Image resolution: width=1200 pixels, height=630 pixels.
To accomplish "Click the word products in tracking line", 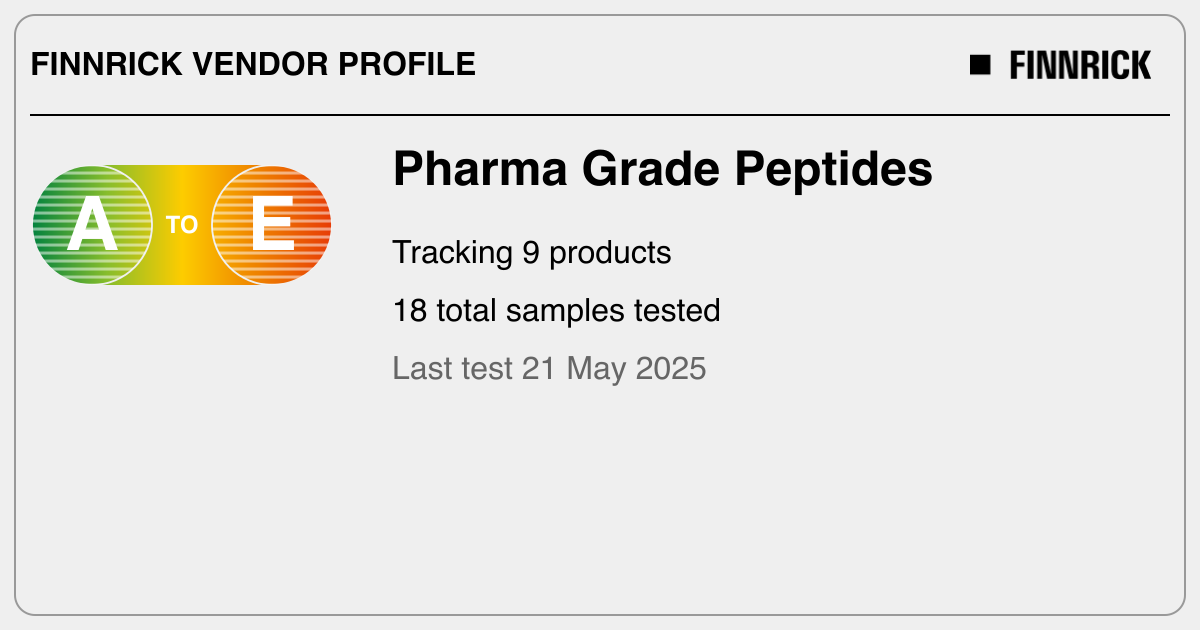I will click(x=610, y=254).
